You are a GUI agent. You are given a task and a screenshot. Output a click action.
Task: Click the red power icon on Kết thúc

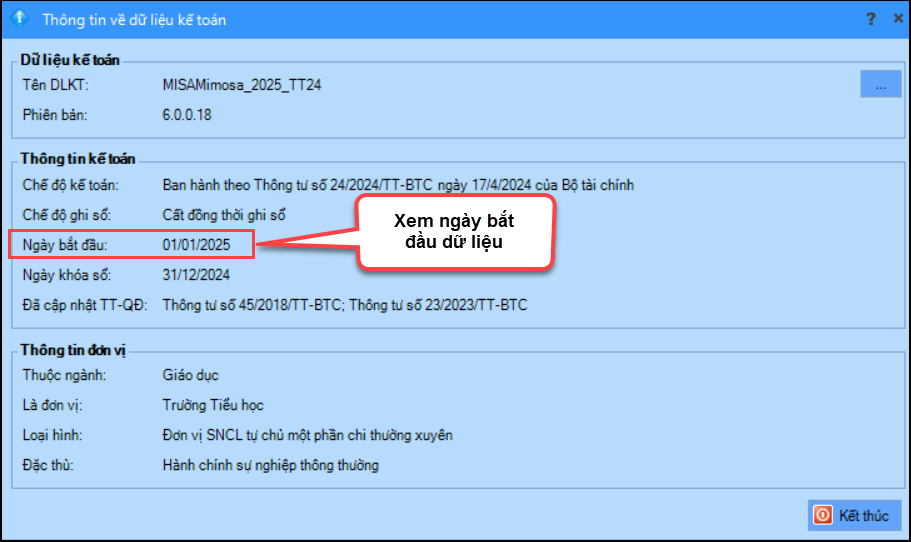[823, 515]
